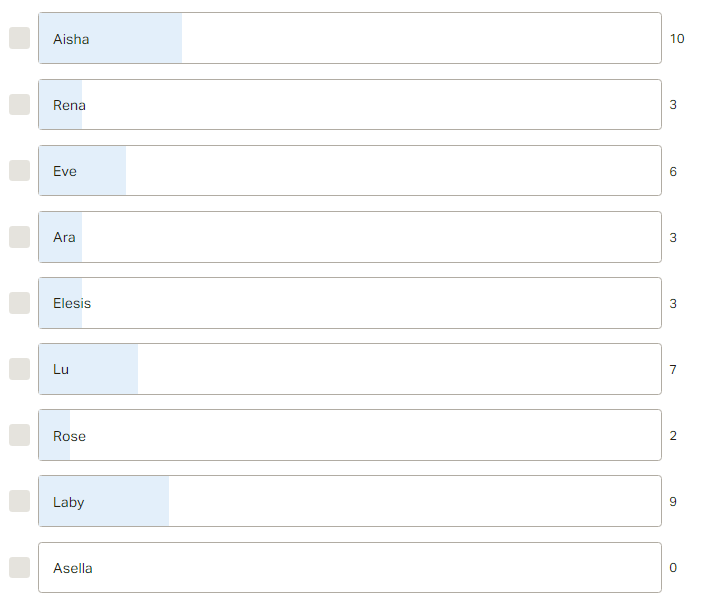The width and height of the screenshot is (704, 600).
Task: Tick the Asella checkbox
Action: [x=19, y=568]
